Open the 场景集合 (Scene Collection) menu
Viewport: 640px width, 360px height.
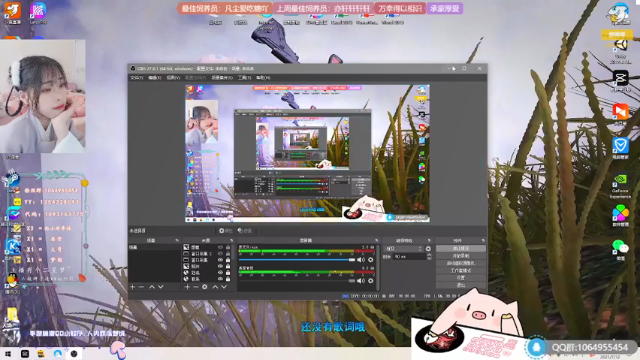pos(222,78)
